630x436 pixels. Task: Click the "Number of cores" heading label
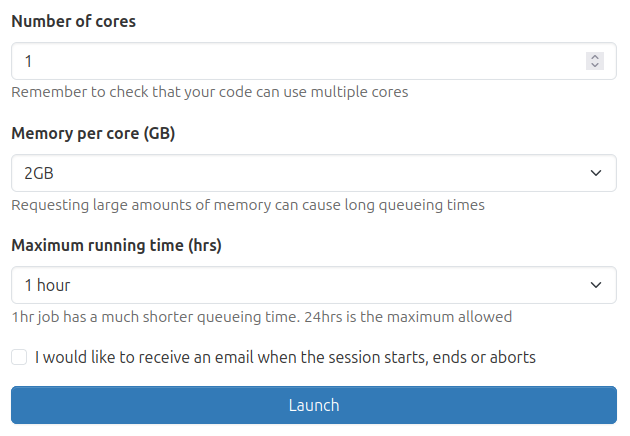[x=73, y=21]
